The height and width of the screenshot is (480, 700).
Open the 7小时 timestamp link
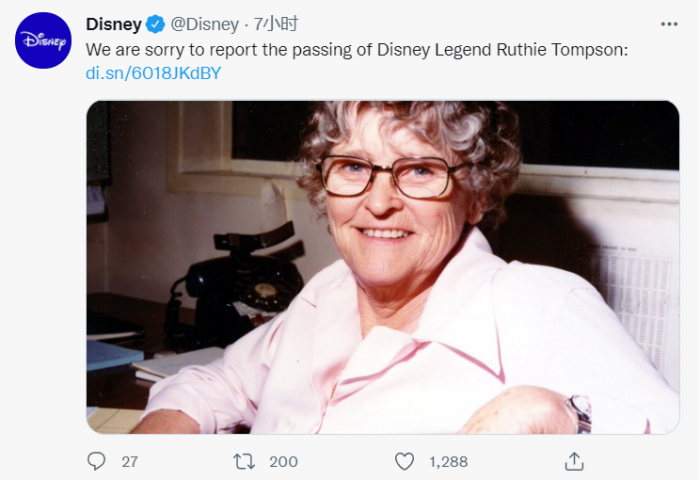pyautogui.click(x=277, y=24)
